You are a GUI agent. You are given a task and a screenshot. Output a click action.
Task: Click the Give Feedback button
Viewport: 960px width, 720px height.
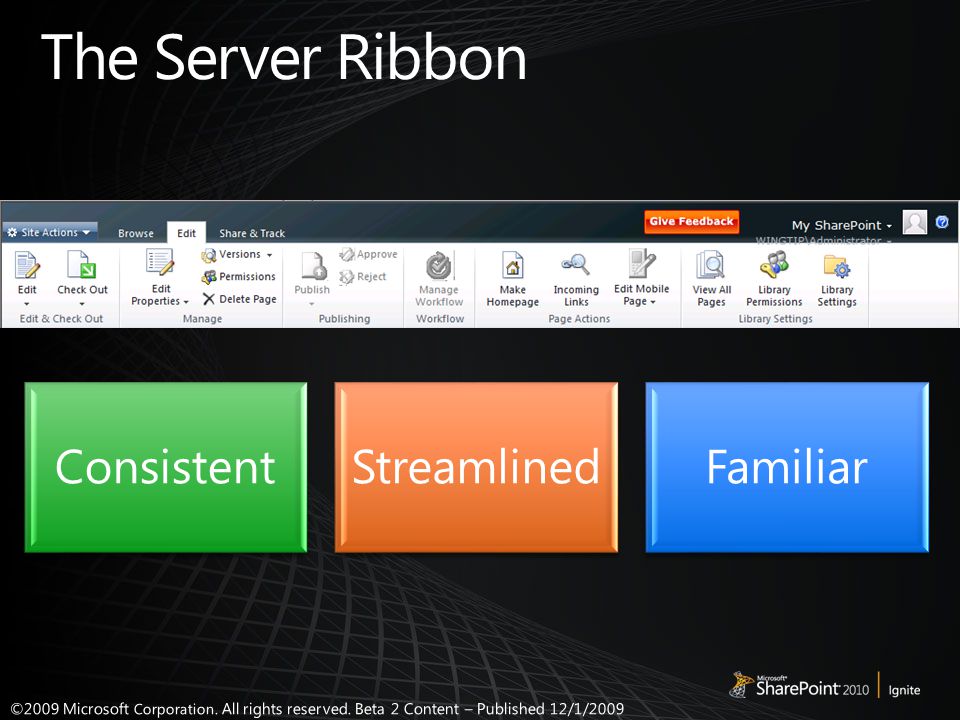click(691, 222)
